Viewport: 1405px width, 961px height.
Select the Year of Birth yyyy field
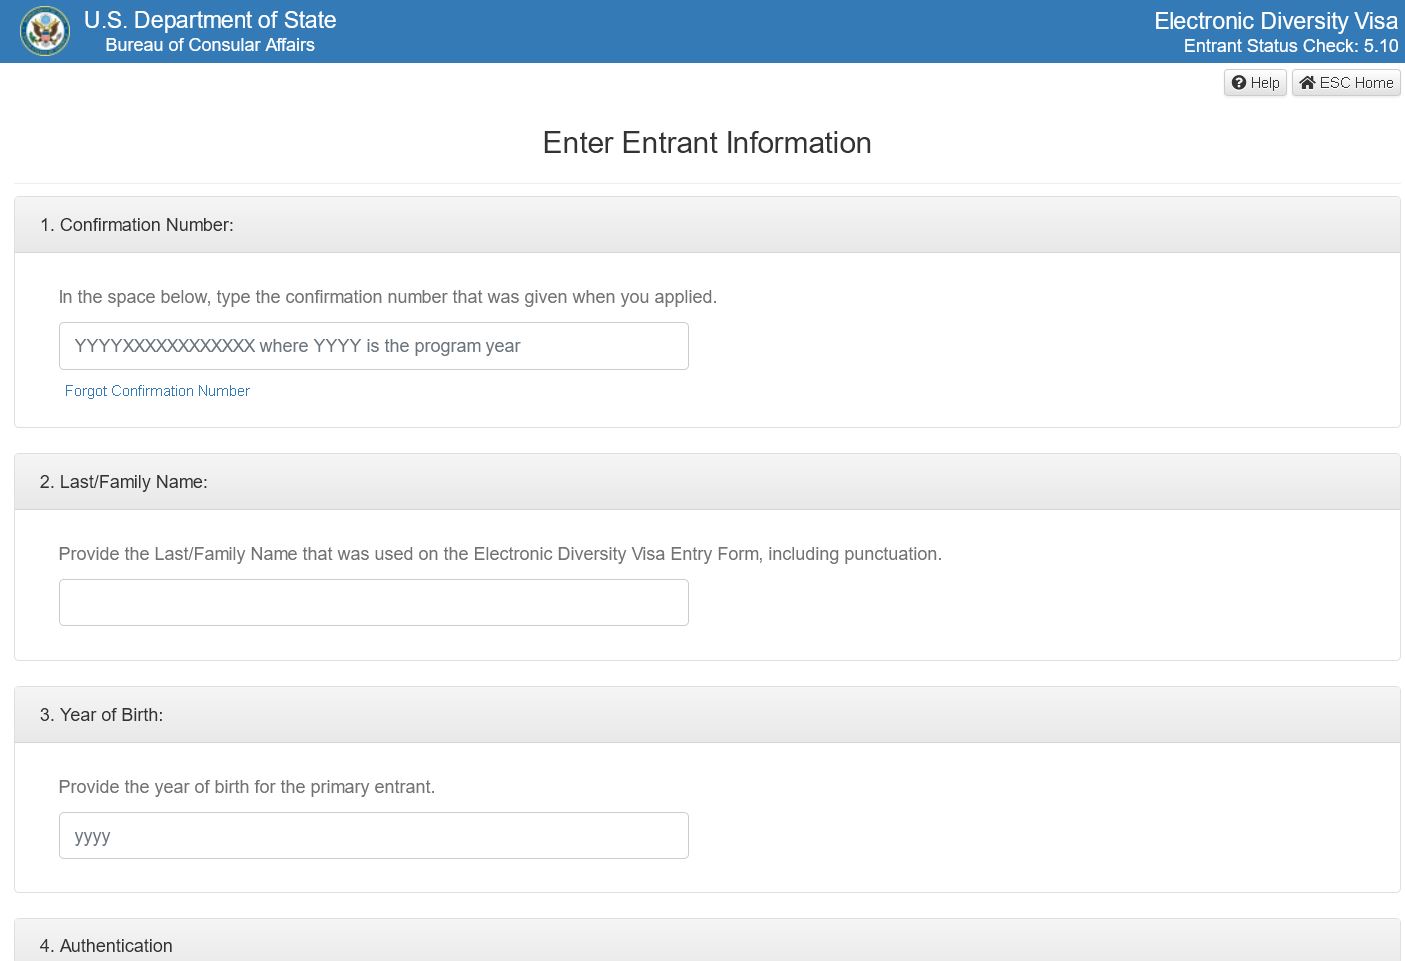coord(373,836)
